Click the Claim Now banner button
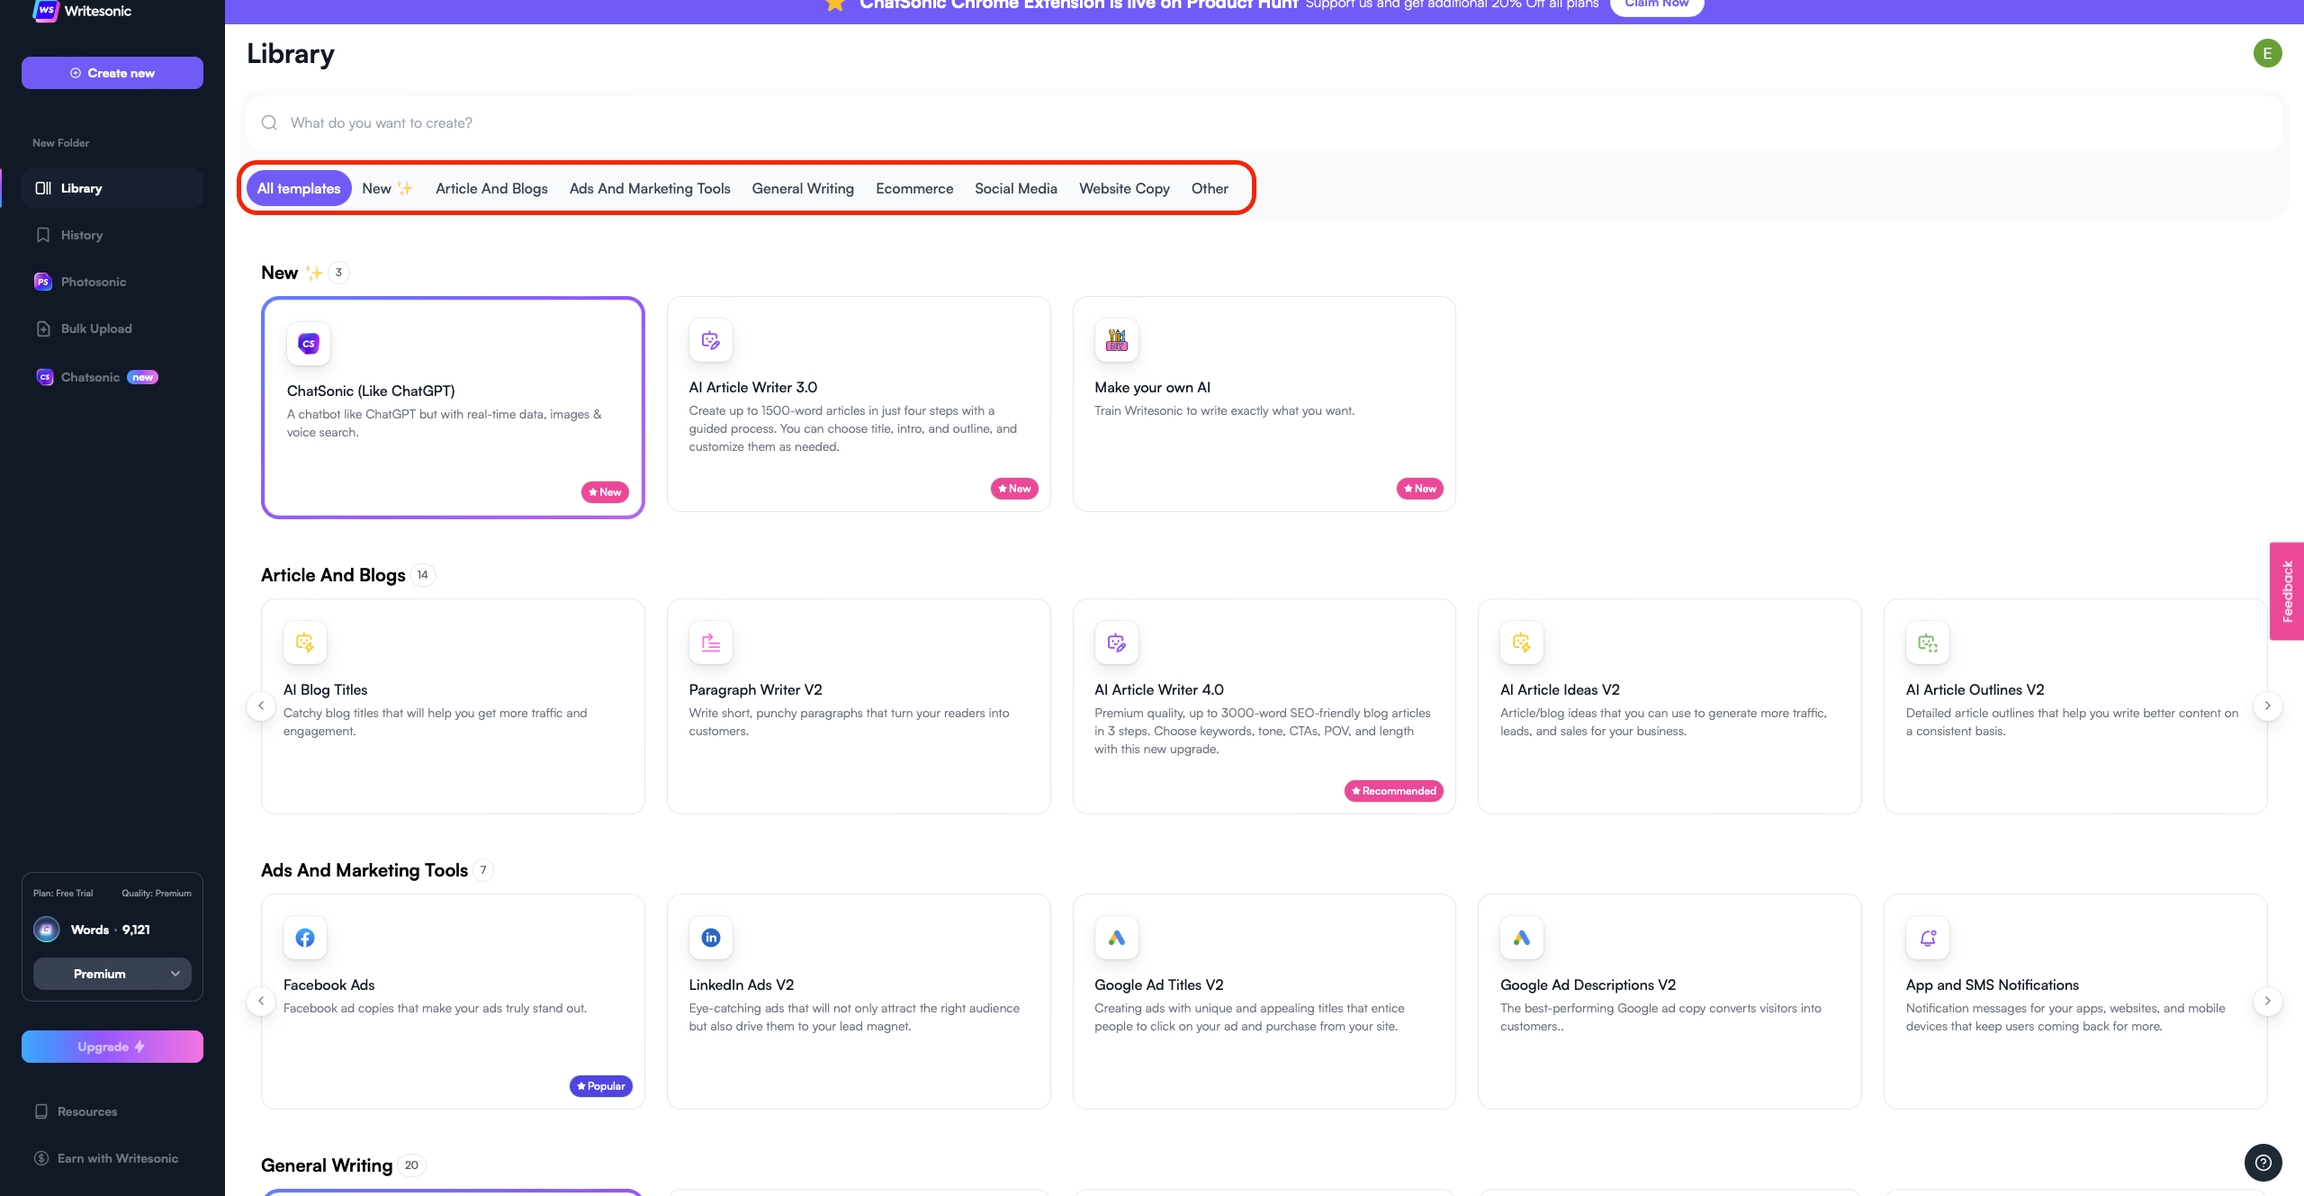The height and width of the screenshot is (1196, 2304). (x=1656, y=5)
